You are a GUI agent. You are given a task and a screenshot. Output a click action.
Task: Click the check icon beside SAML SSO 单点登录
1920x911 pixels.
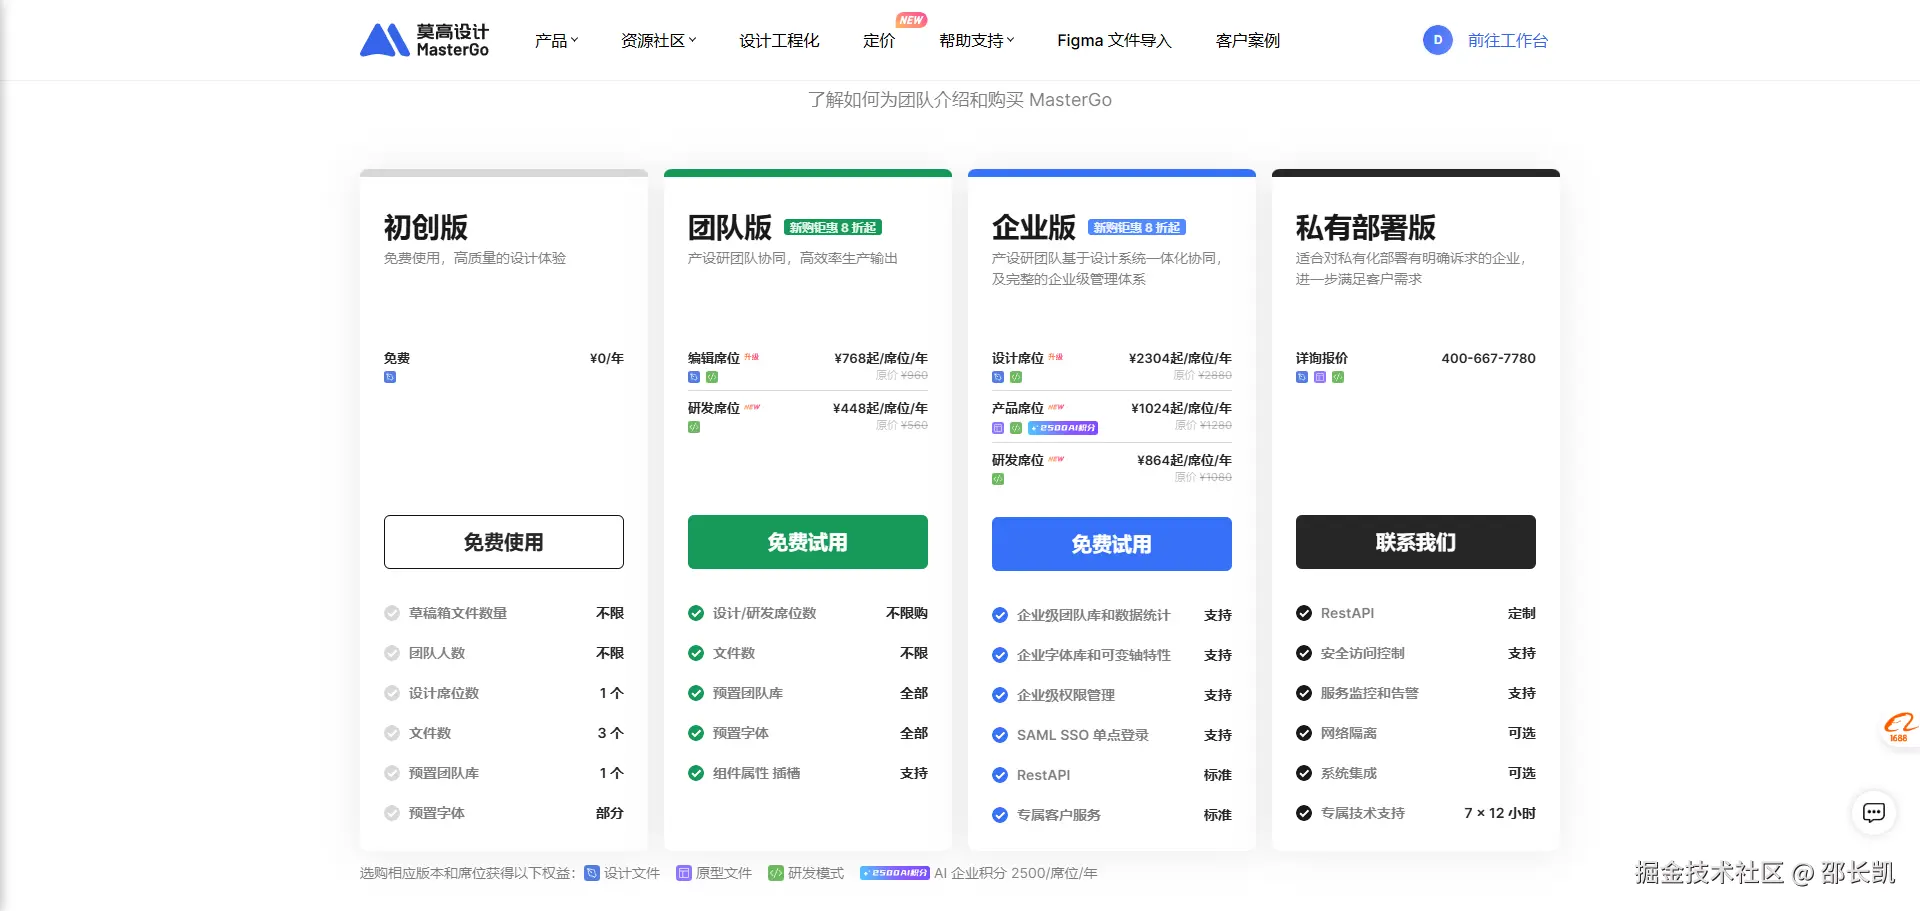pyautogui.click(x=1000, y=735)
